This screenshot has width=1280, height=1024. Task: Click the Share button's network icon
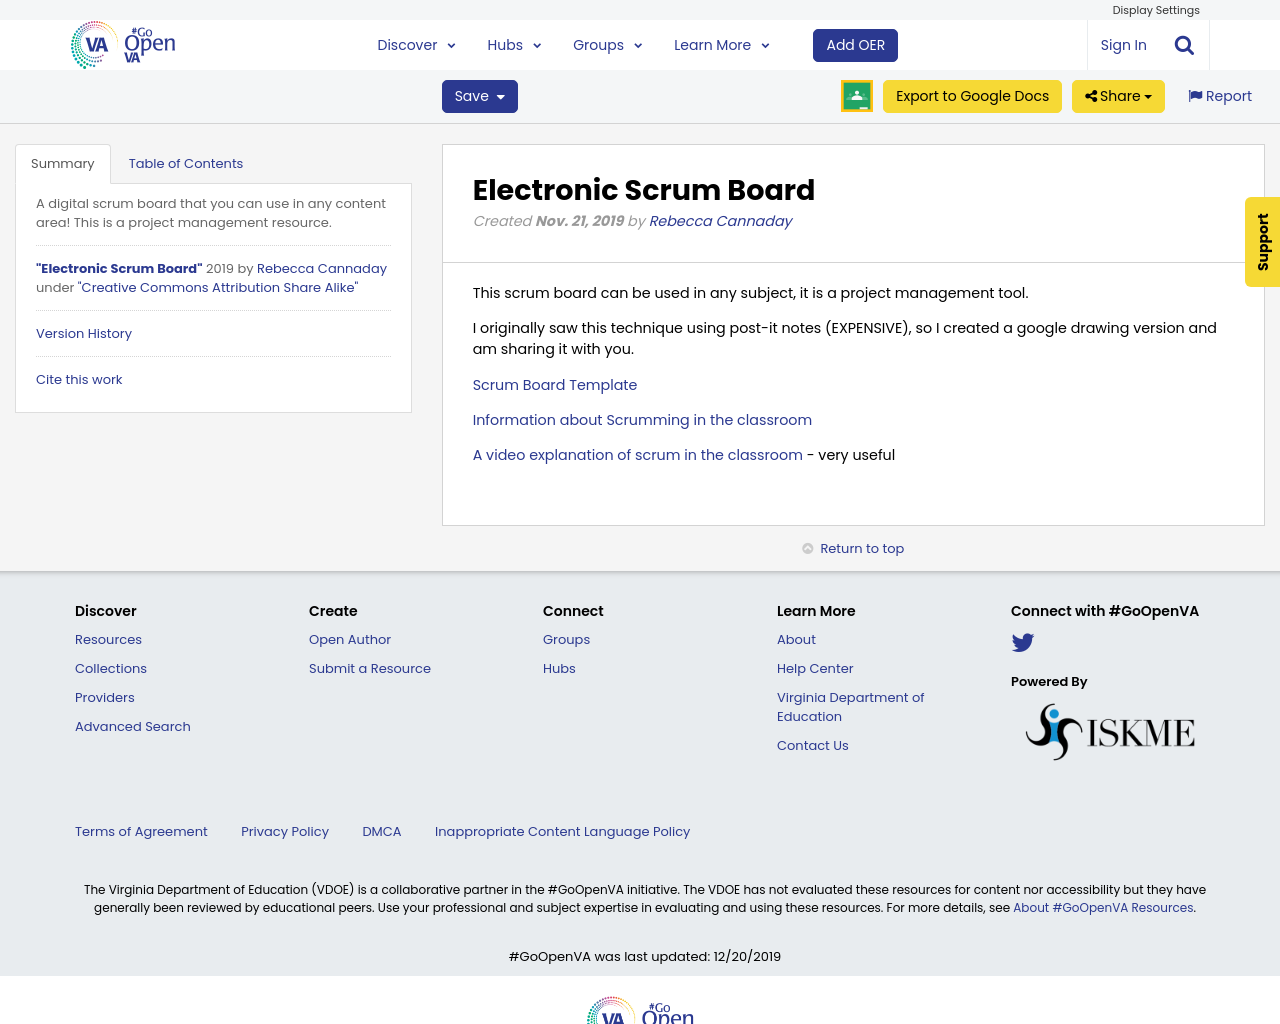tap(1090, 94)
